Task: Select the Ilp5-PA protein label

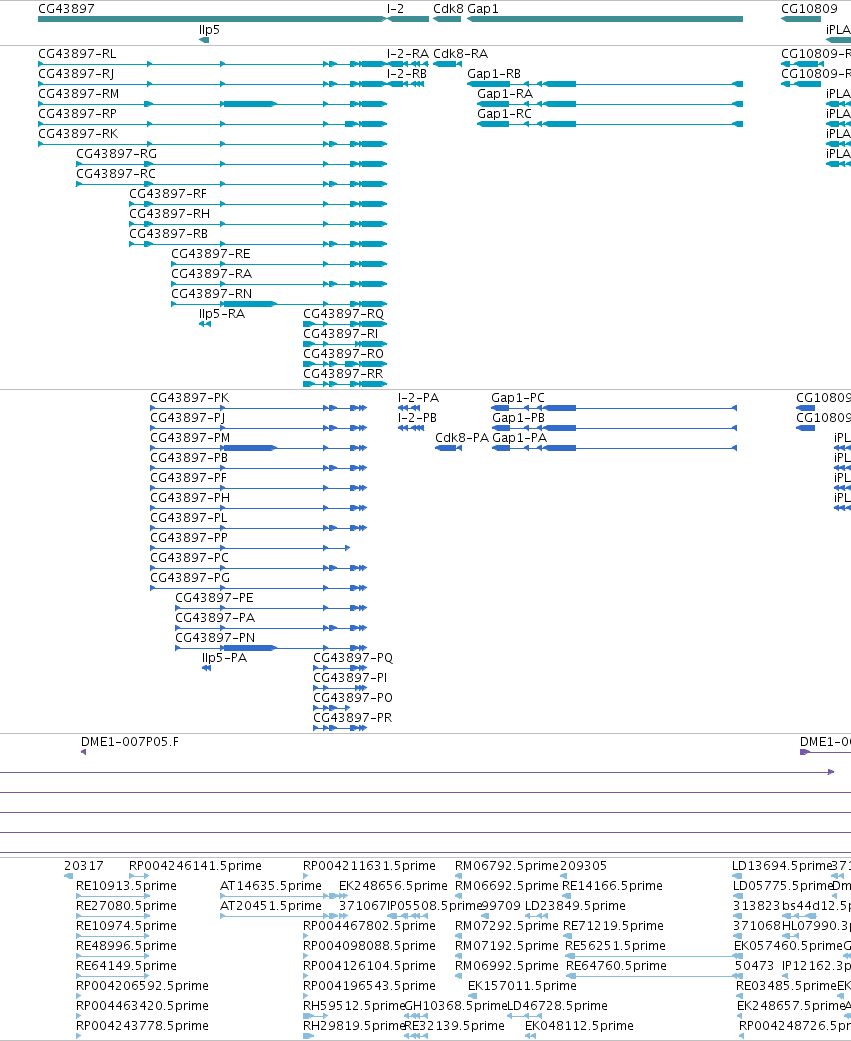Action: 224,657
